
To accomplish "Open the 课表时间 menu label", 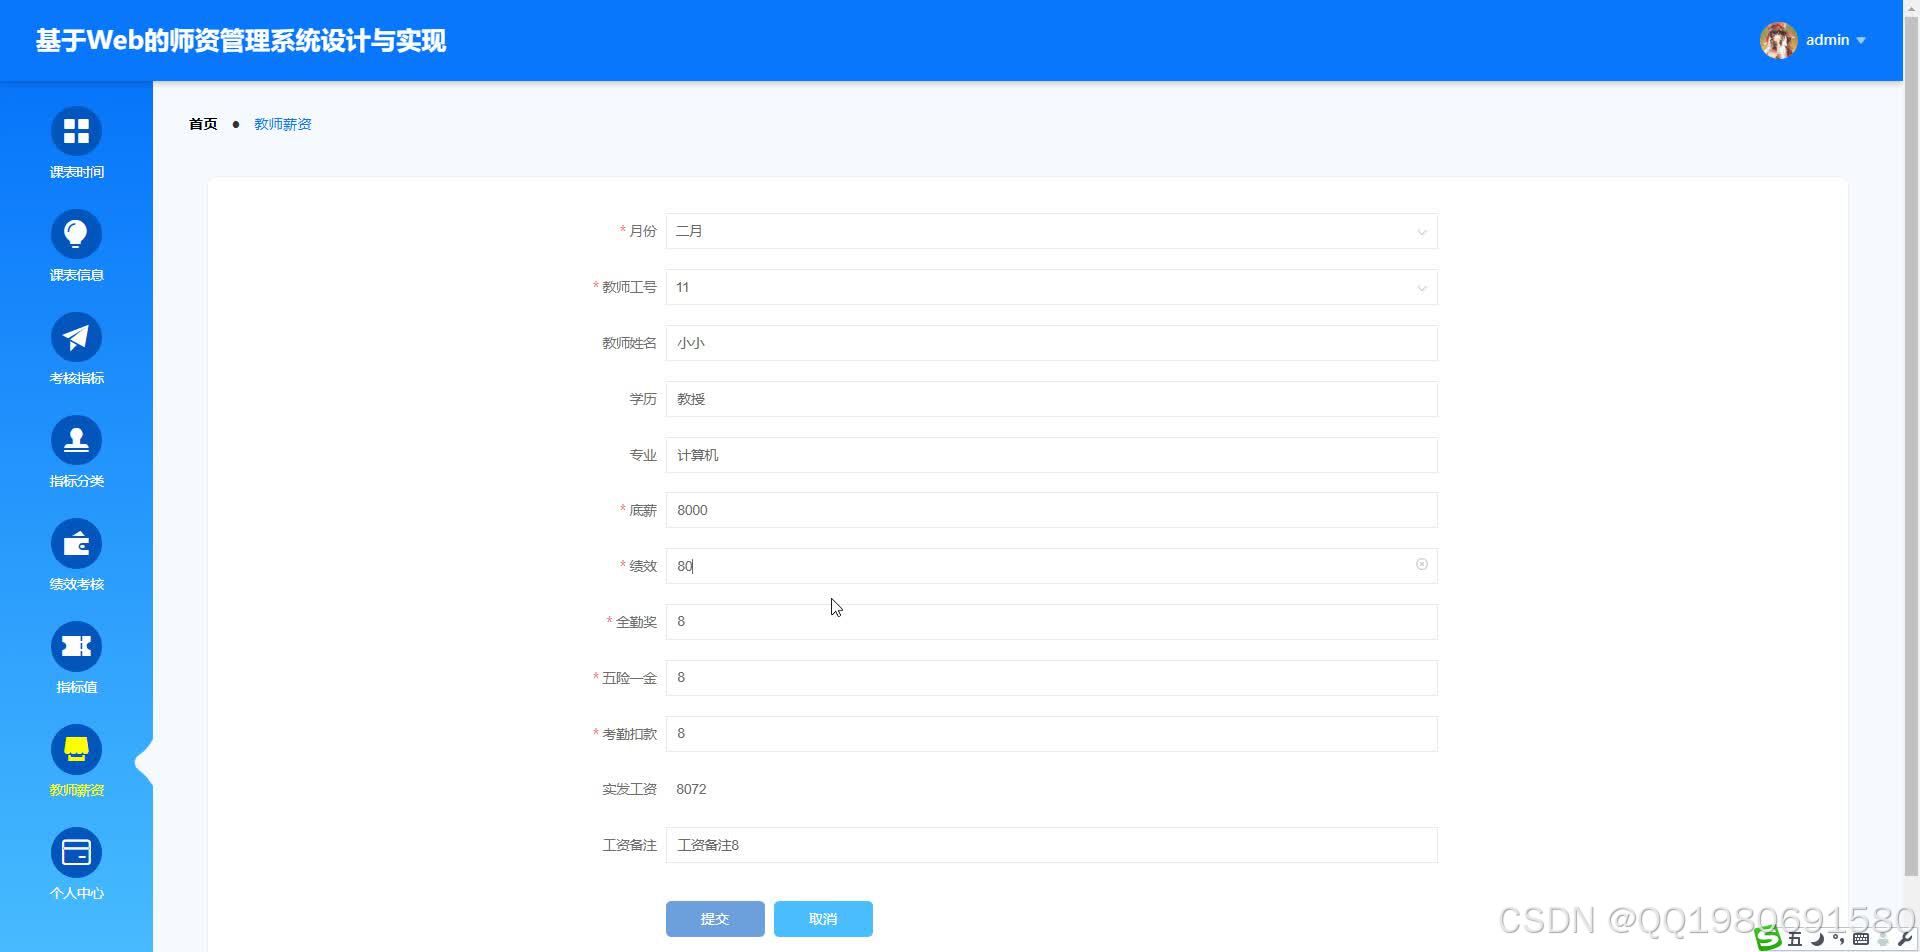I will click(x=77, y=172).
